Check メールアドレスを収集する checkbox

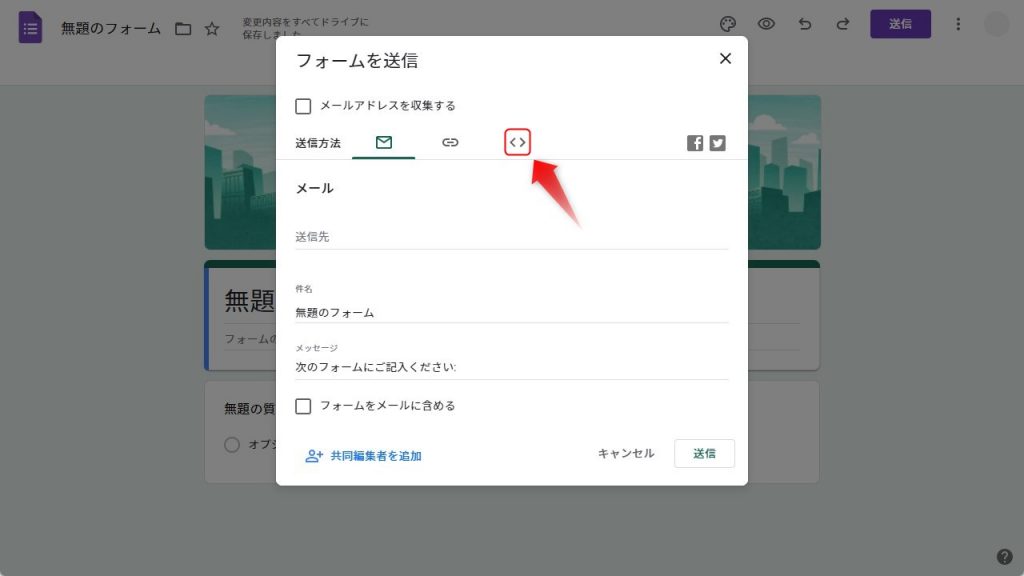tap(303, 106)
